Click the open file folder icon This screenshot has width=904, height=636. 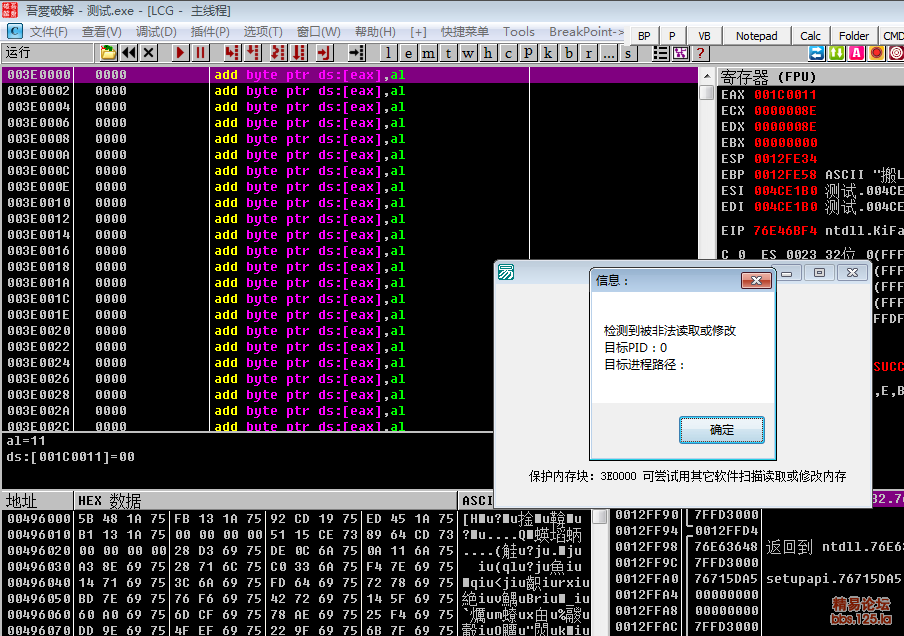pyautogui.click(x=108, y=53)
